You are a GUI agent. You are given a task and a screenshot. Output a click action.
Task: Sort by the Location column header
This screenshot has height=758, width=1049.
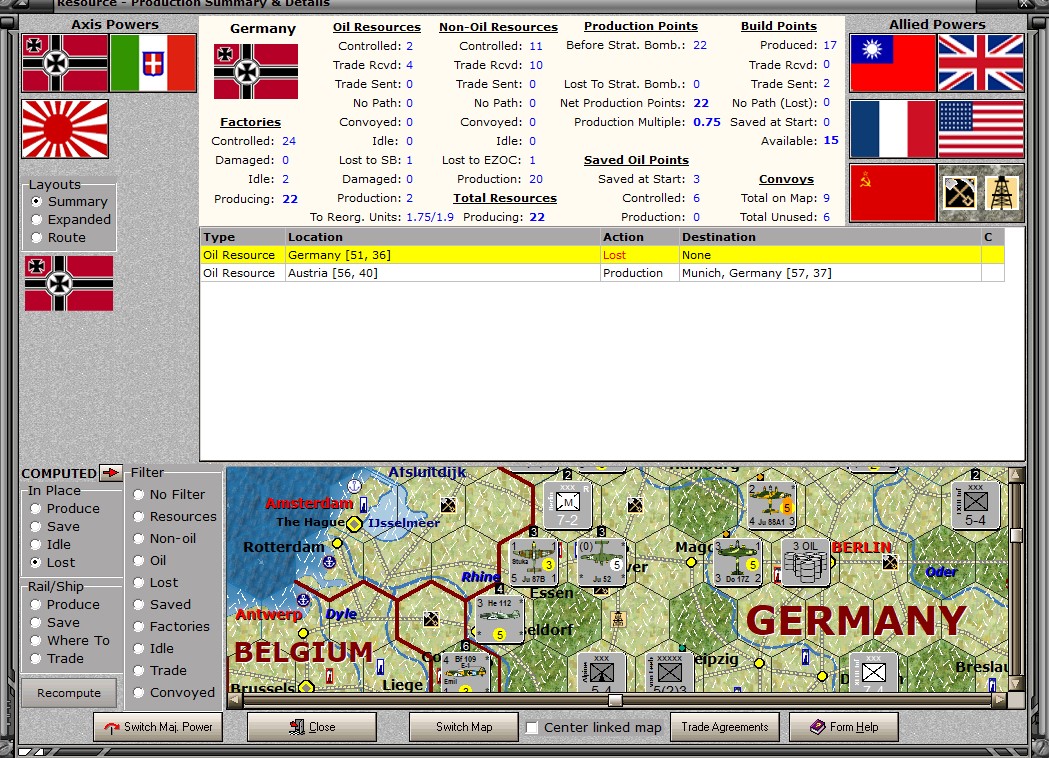click(x=442, y=237)
